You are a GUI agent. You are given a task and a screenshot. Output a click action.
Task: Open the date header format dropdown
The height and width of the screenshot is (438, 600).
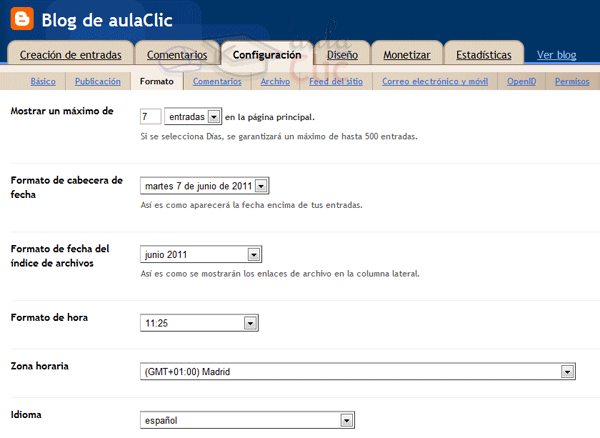click(x=205, y=185)
